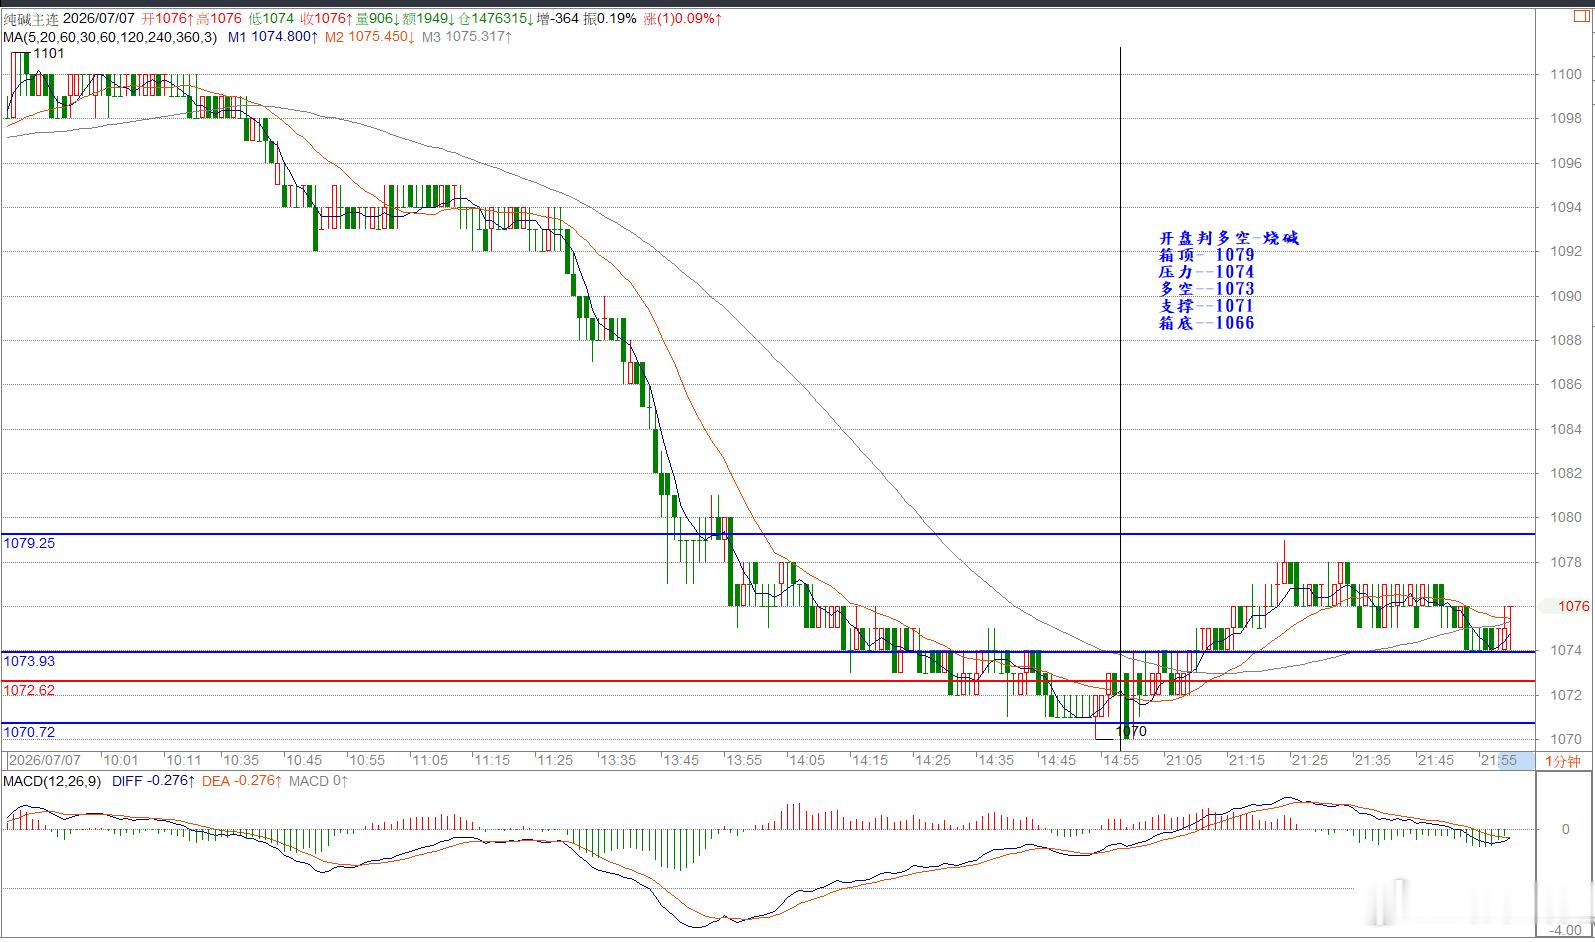
Task: Select the red 1072.62 horizontal line label
Action: pyautogui.click(x=29, y=690)
